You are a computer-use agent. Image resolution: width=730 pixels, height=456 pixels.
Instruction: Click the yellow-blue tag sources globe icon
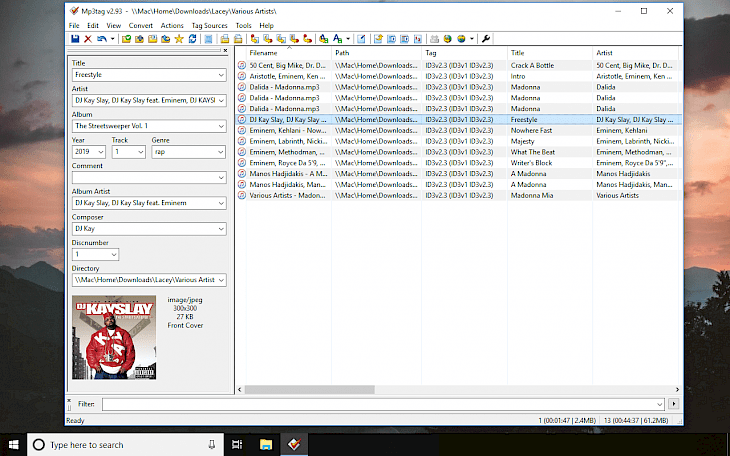point(461,39)
